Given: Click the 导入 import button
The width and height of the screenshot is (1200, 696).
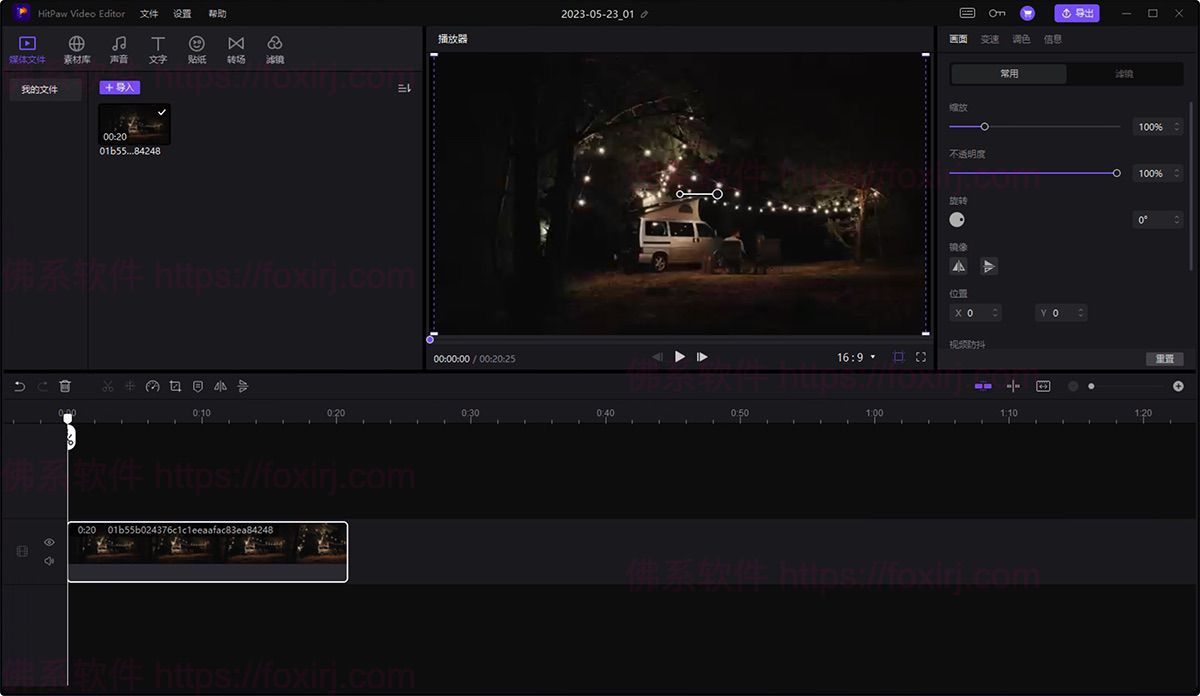Looking at the screenshot, I should pyautogui.click(x=120, y=88).
